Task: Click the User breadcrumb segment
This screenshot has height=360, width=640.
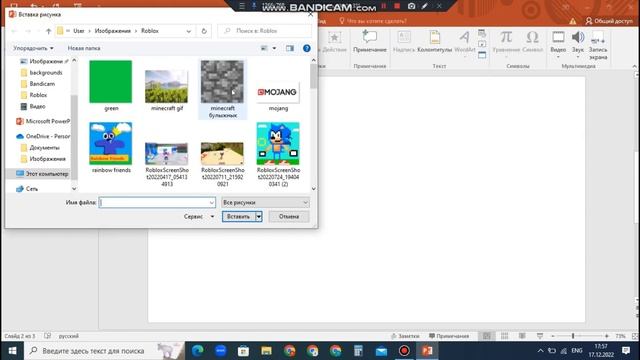Action: click(x=79, y=31)
